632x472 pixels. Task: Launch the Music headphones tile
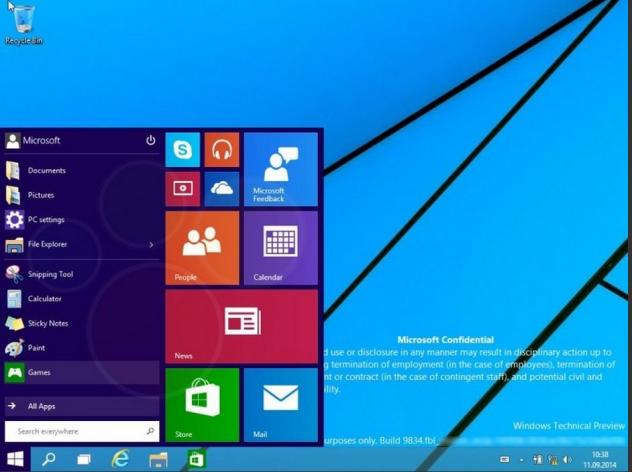pos(221,150)
